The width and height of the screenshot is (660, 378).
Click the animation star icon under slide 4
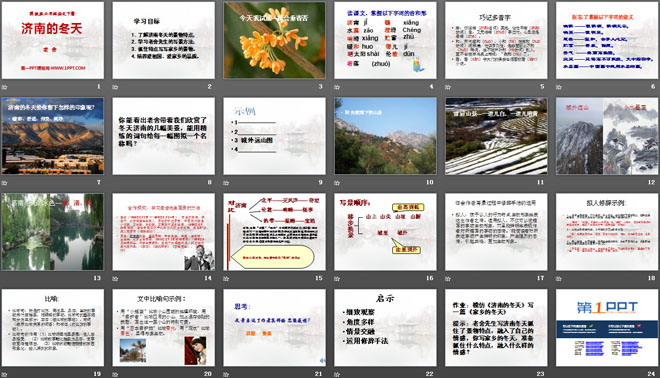tap(337, 87)
